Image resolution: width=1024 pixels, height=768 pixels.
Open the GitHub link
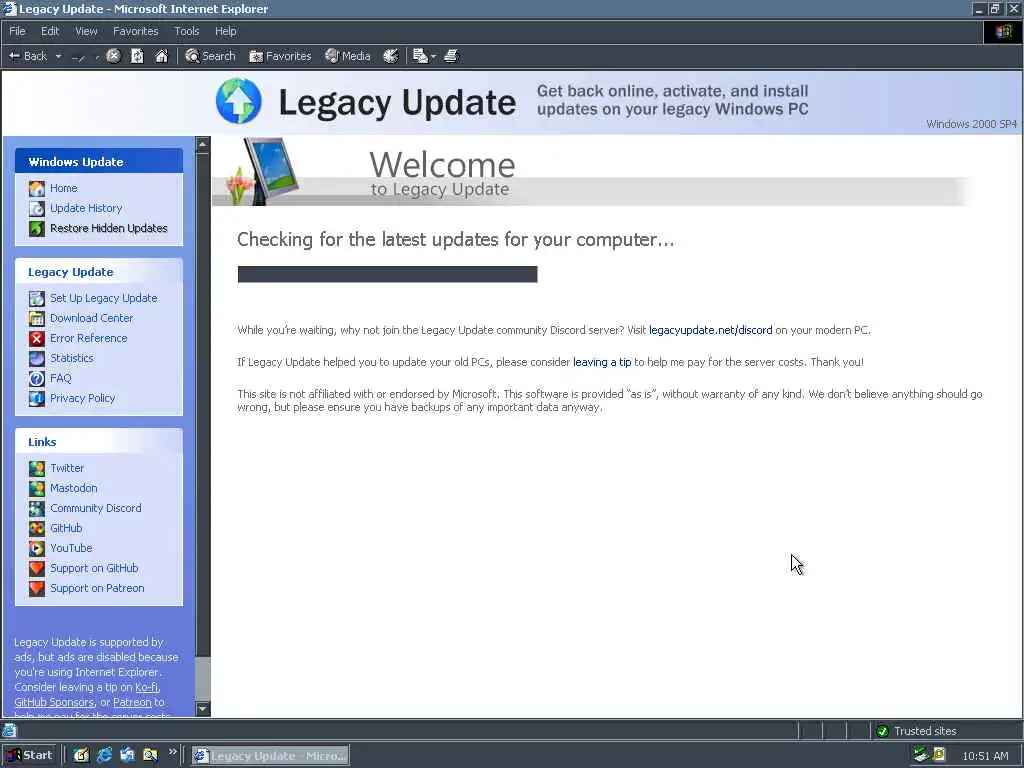point(66,528)
